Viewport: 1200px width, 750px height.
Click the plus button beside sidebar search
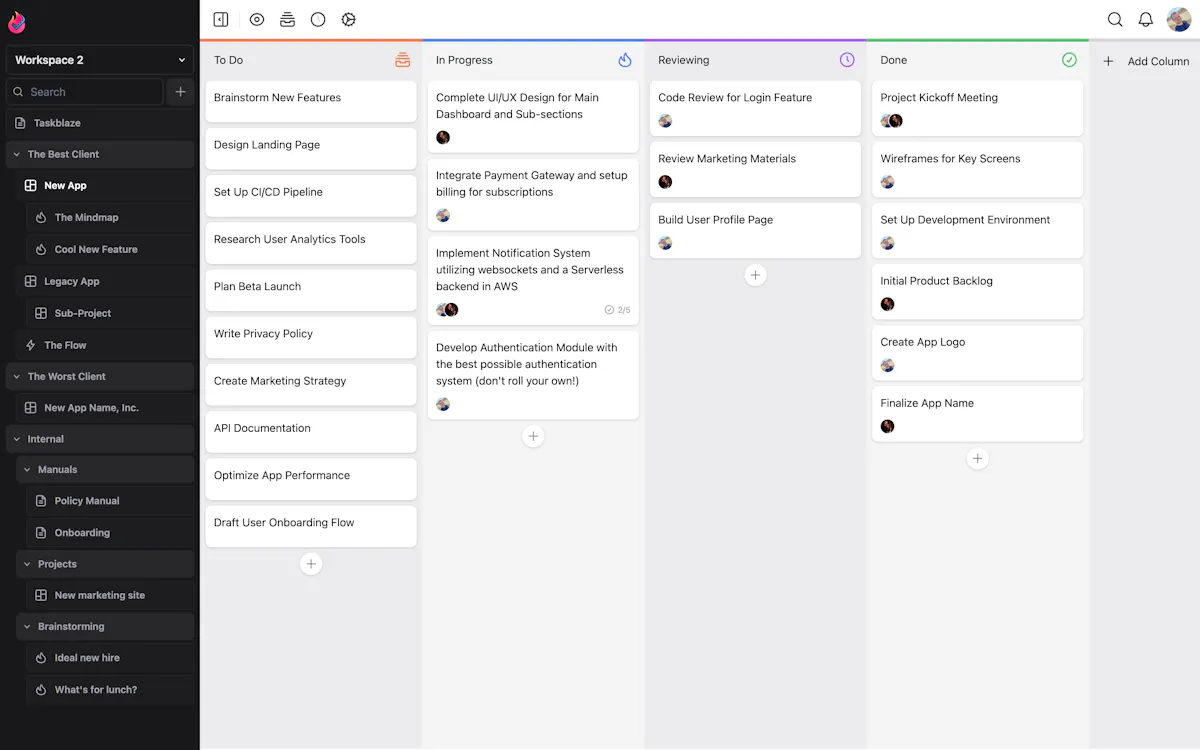coord(180,92)
